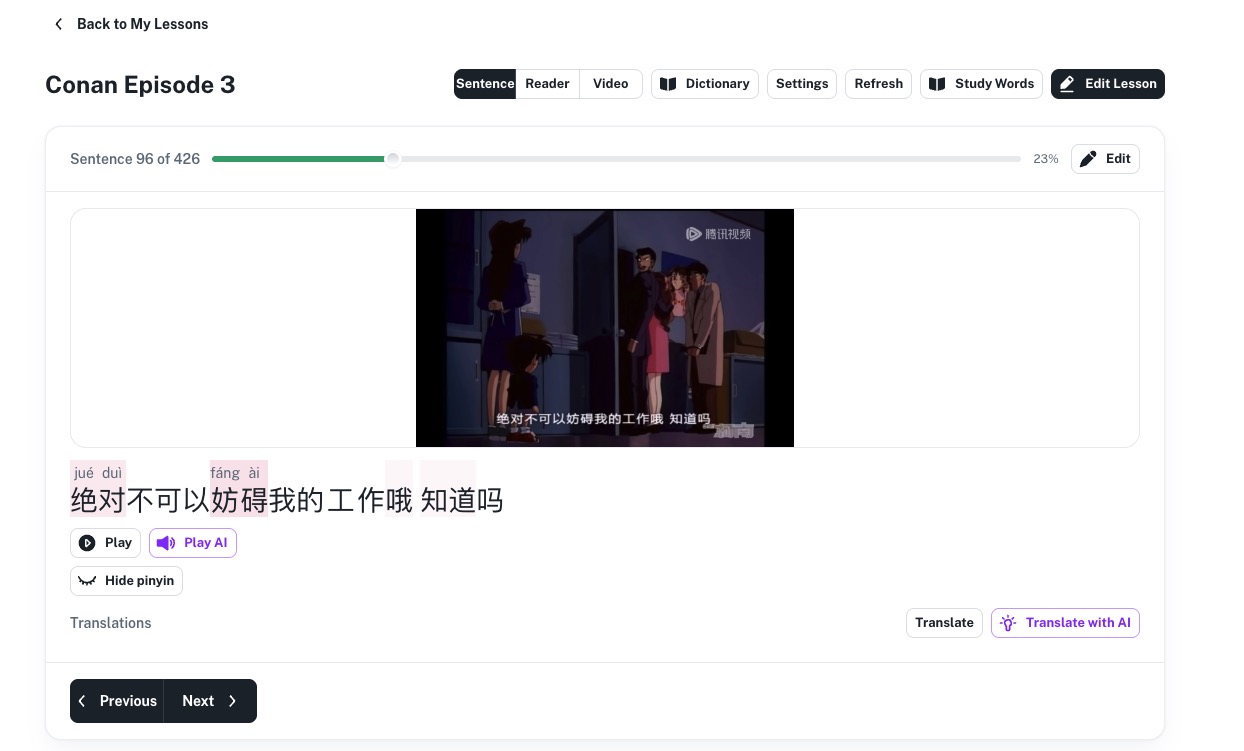This screenshot has width=1244, height=751.
Task: Click the book icon on the Dictionary button
Action: 669,84
